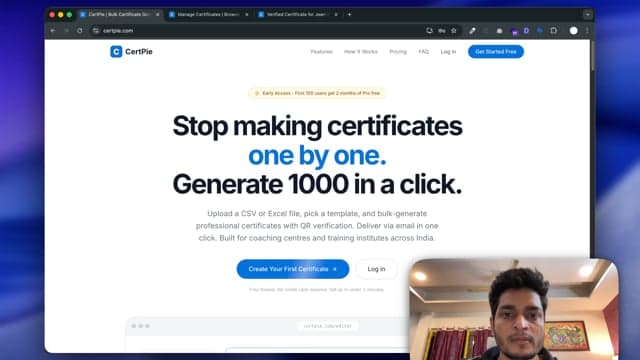Click Log in in the top navigation

pyautogui.click(x=448, y=52)
